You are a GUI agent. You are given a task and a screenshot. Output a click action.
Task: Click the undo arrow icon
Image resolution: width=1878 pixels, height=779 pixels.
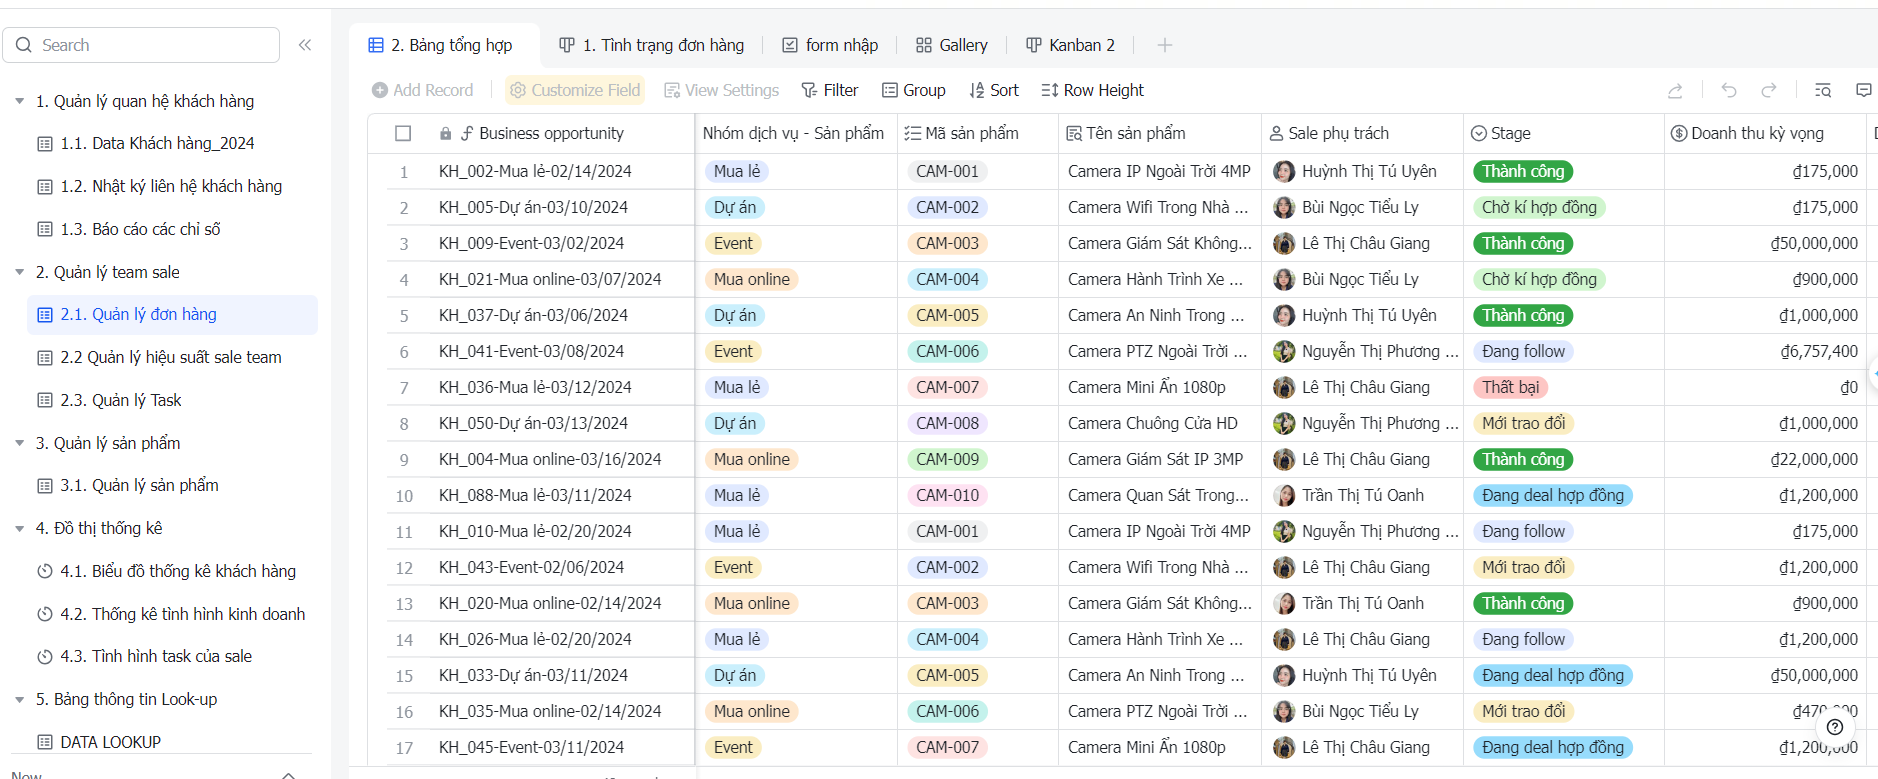(x=1729, y=90)
